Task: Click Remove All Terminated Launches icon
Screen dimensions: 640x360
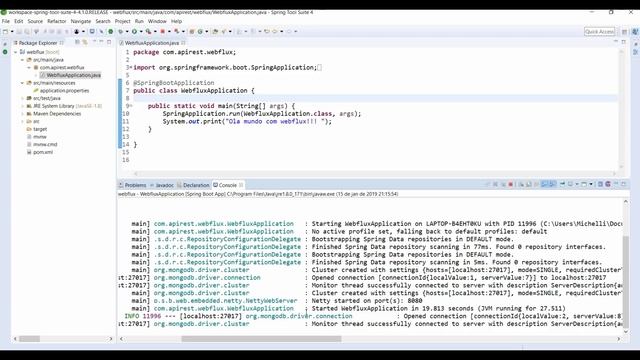Action: [x=503, y=184]
